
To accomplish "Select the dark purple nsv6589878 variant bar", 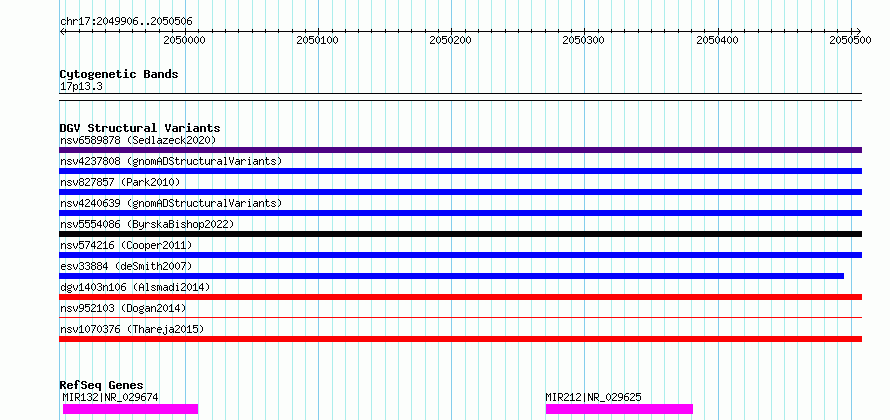I will [x=460, y=150].
